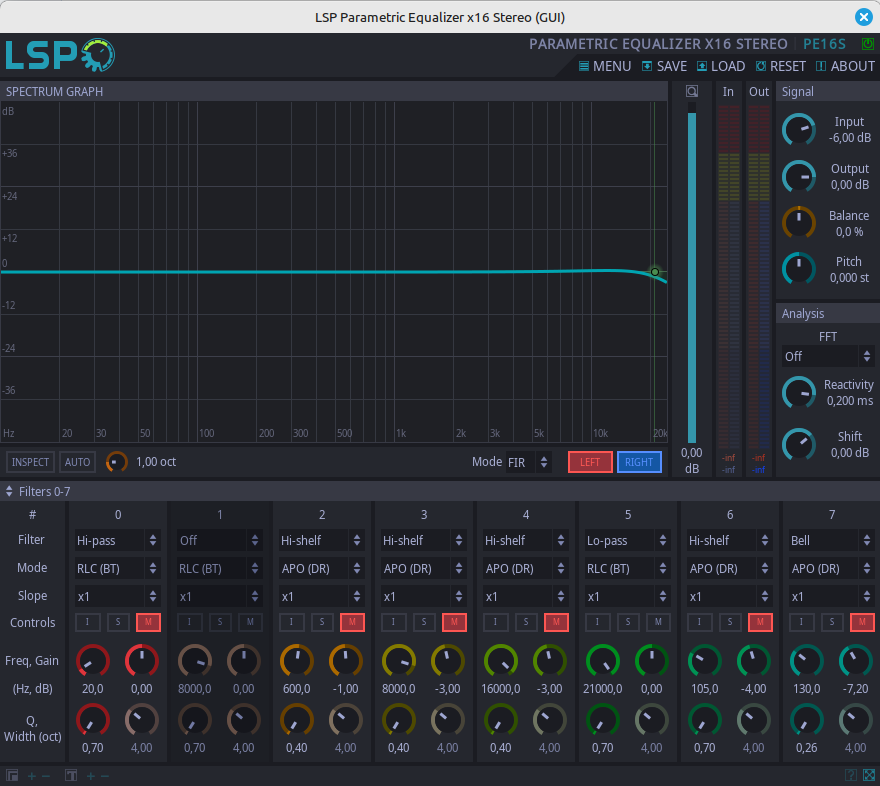Toggle solo S on filter 4
Viewport: 880px width, 786px height.
point(526,622)
